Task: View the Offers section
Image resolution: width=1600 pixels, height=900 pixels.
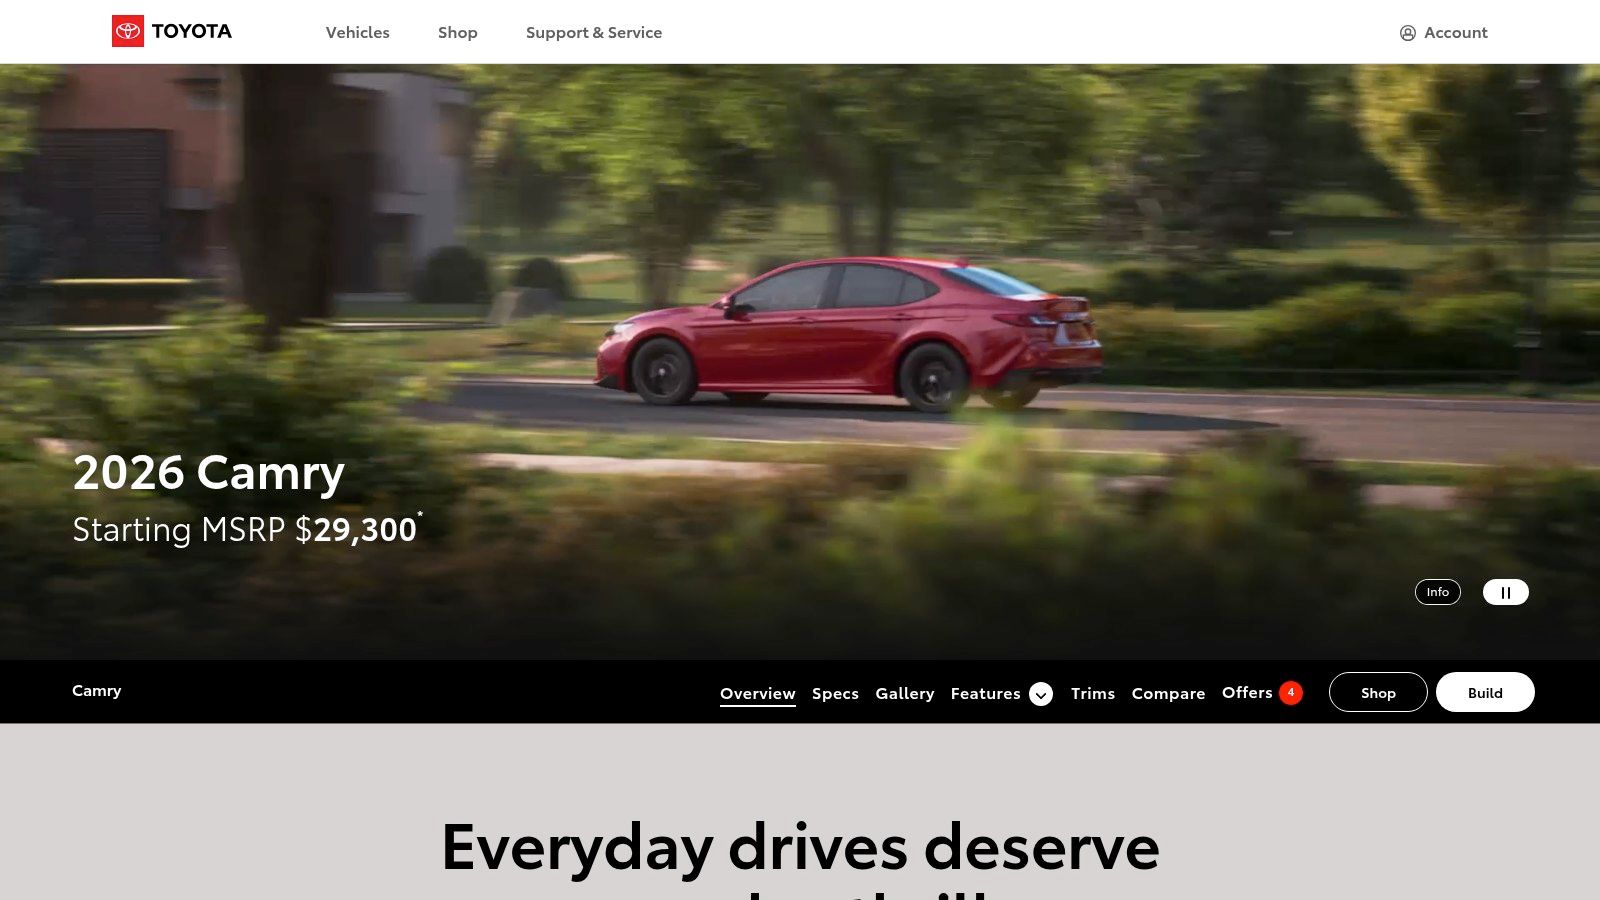Action: [x=1247, y=692]
